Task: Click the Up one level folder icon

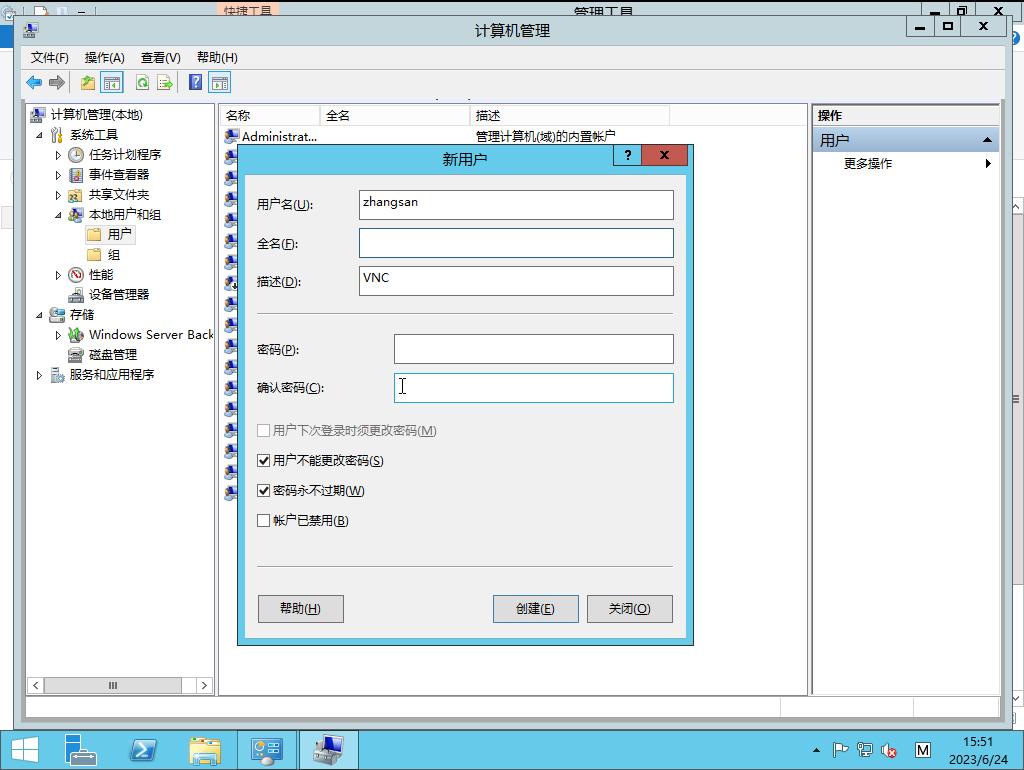Action: (x=88, y=83)
